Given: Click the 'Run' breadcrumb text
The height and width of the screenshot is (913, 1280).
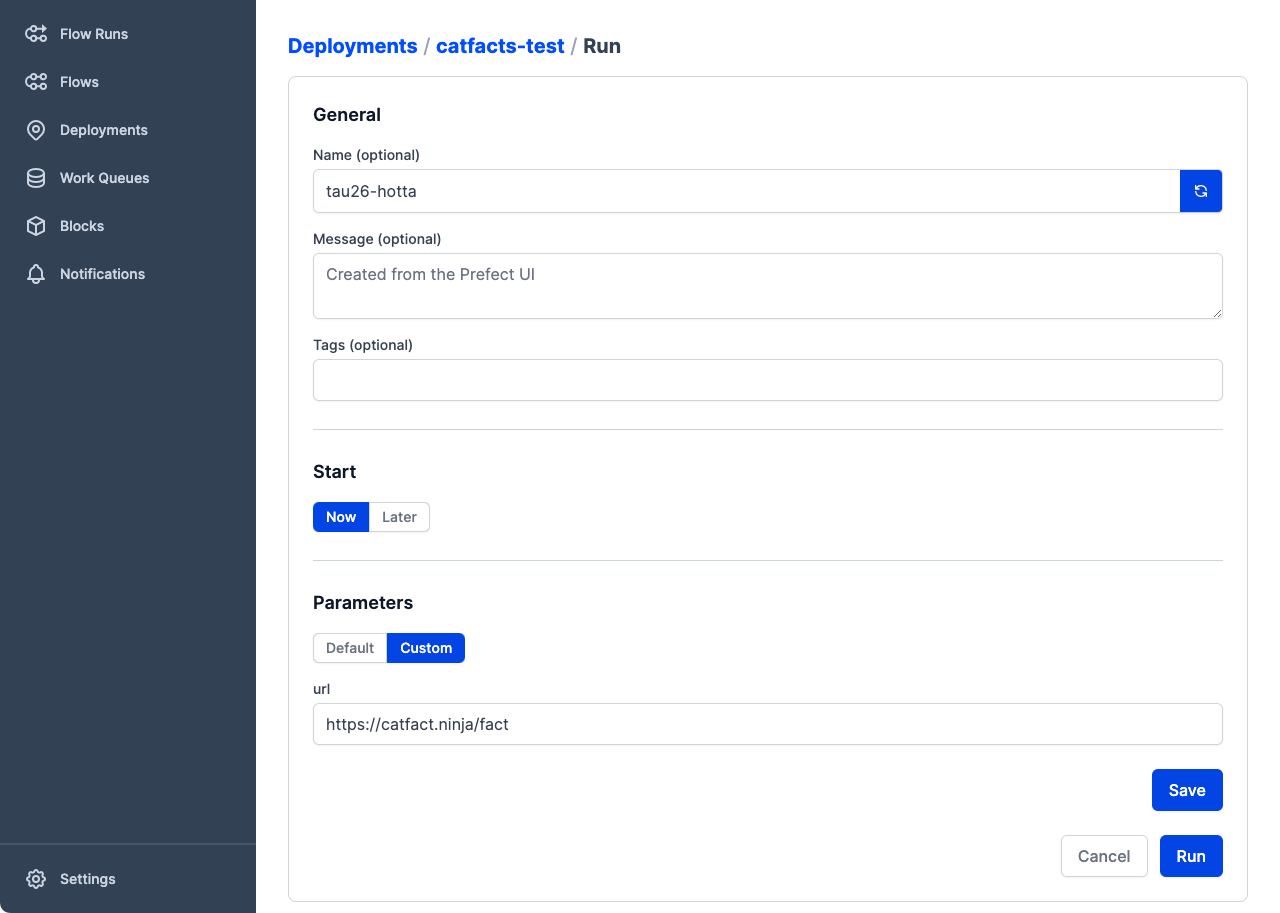Looking at the screenshot, I should click(602, 46).
